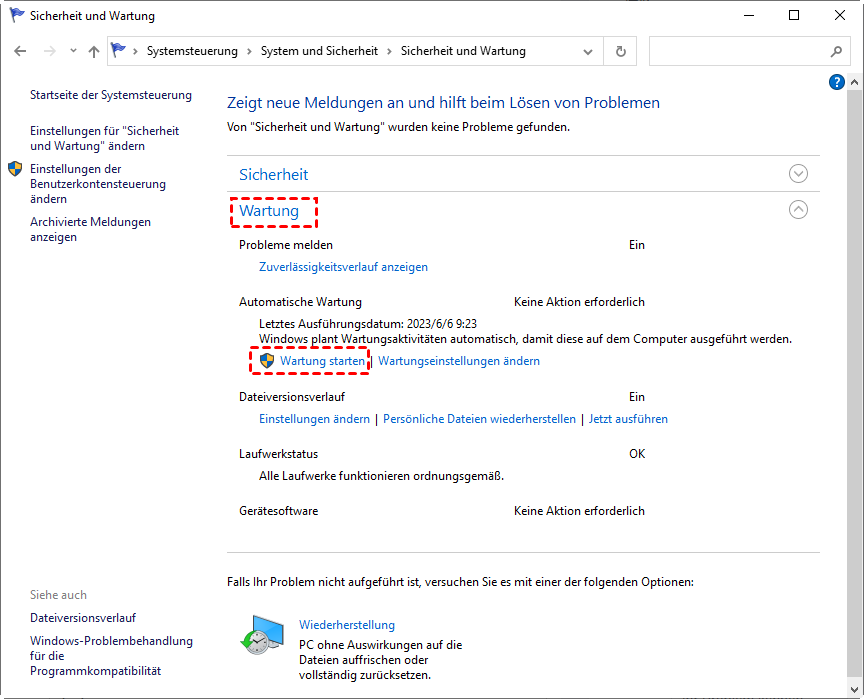Click the flag icon in address bar
Image resolution: width=864 pixels, height=699 pixels.
pyautogui.click(x=118, y=50)
